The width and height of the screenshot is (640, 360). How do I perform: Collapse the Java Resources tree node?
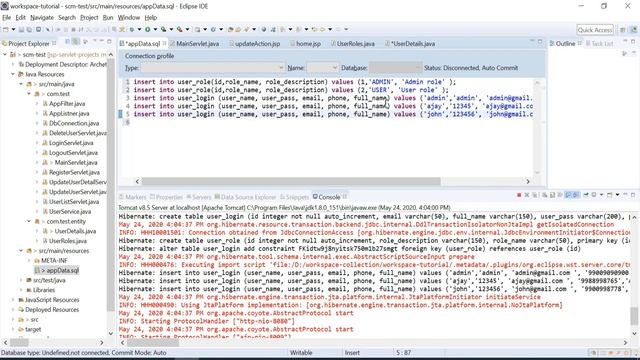(x=13, y=74)
